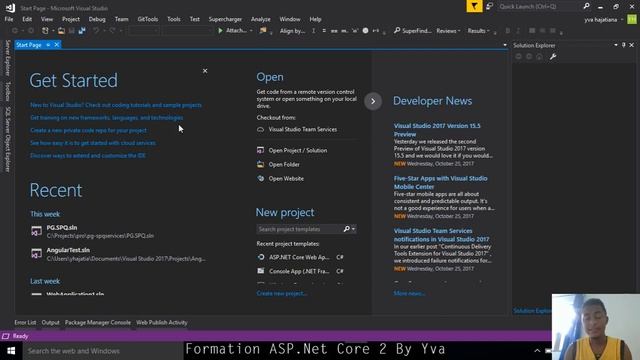
Task: Open the Reviews dropdown in toolbar
Action: 448,31
